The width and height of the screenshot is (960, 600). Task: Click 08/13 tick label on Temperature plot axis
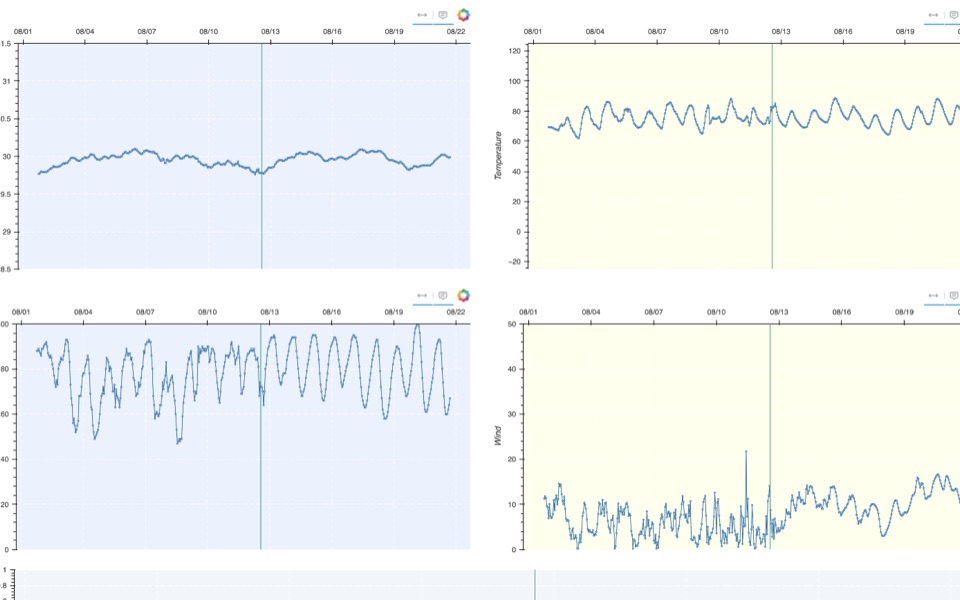click(x=781, y=31)
